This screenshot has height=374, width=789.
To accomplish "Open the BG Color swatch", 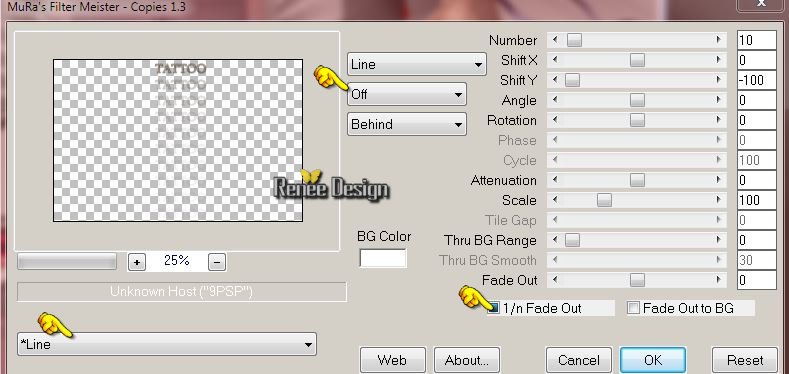I will tap(383, 258).
